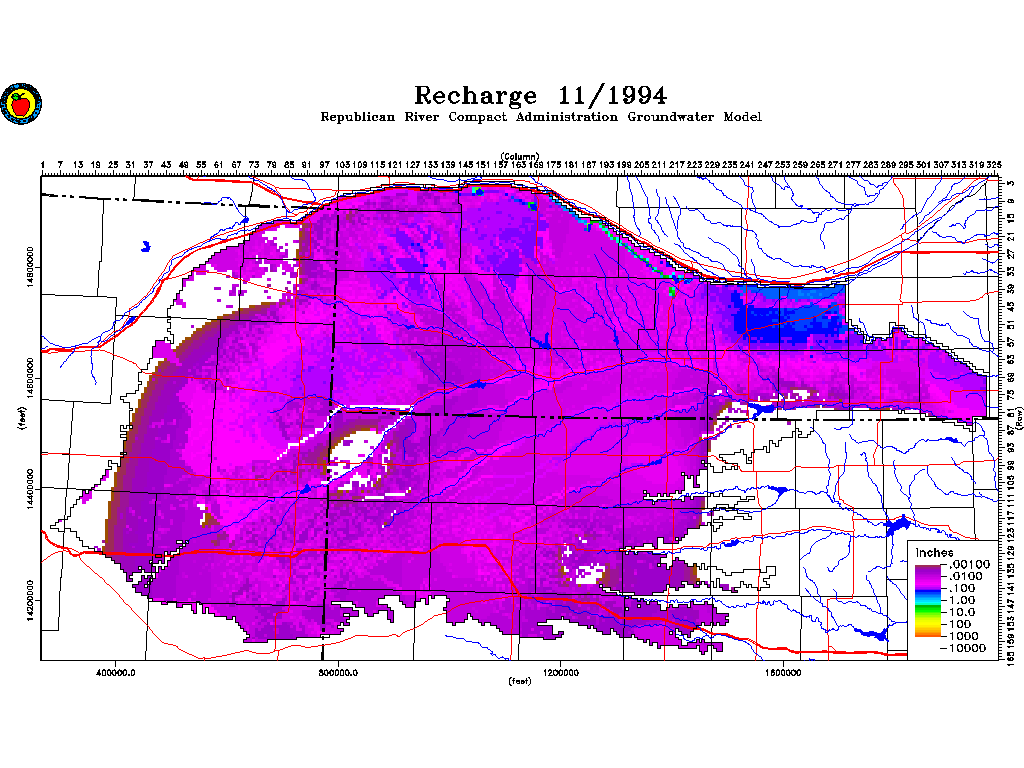The image size is (1024, 768).
Task: Click the '14600000' y-axis label
Action: coord(31,377)
